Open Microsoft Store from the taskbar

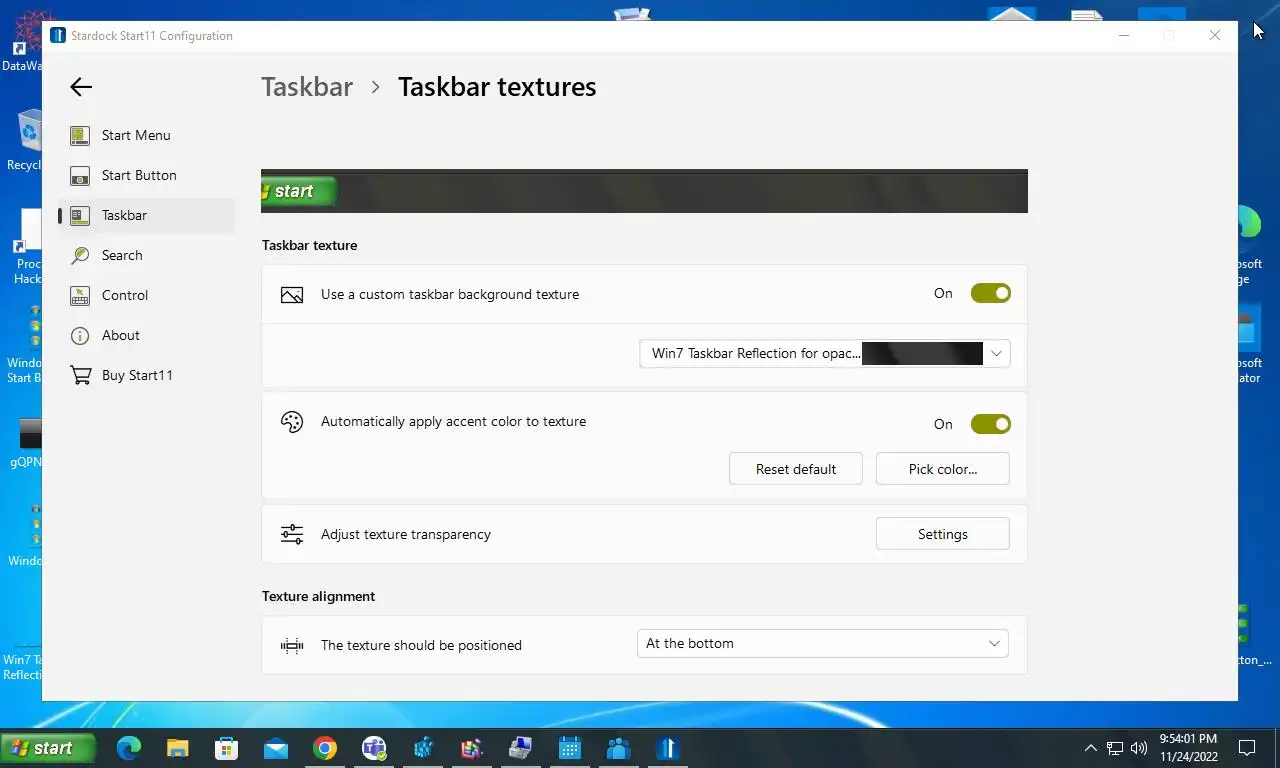(x=226, y=748)
